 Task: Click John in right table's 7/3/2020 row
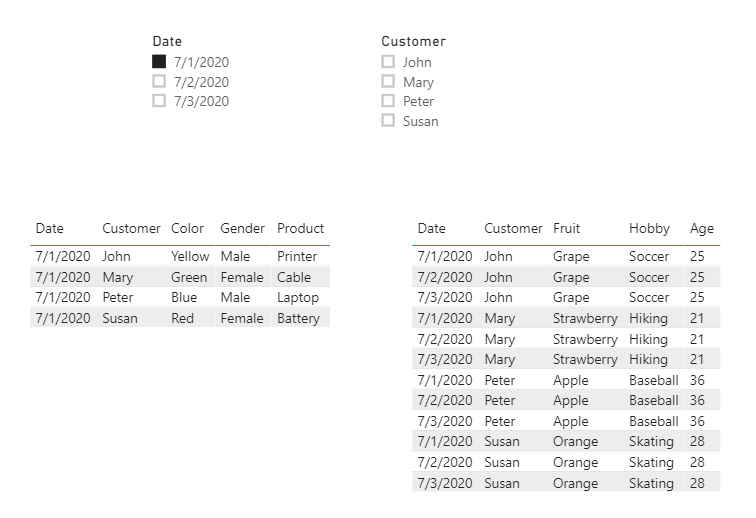click(x=498, y=297)
